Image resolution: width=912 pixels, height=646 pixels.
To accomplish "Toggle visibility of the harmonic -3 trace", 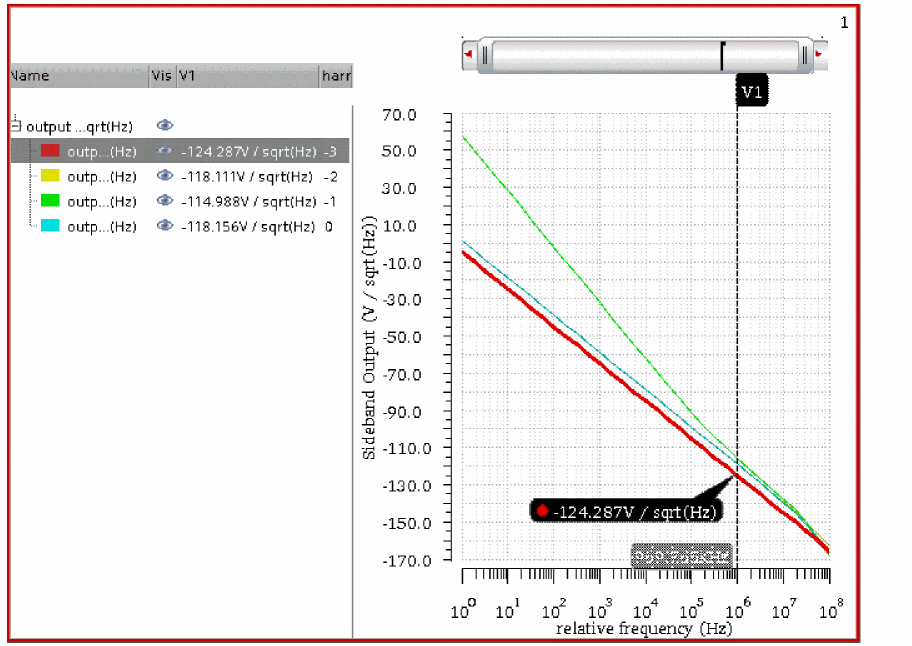I will click(165, 151).
